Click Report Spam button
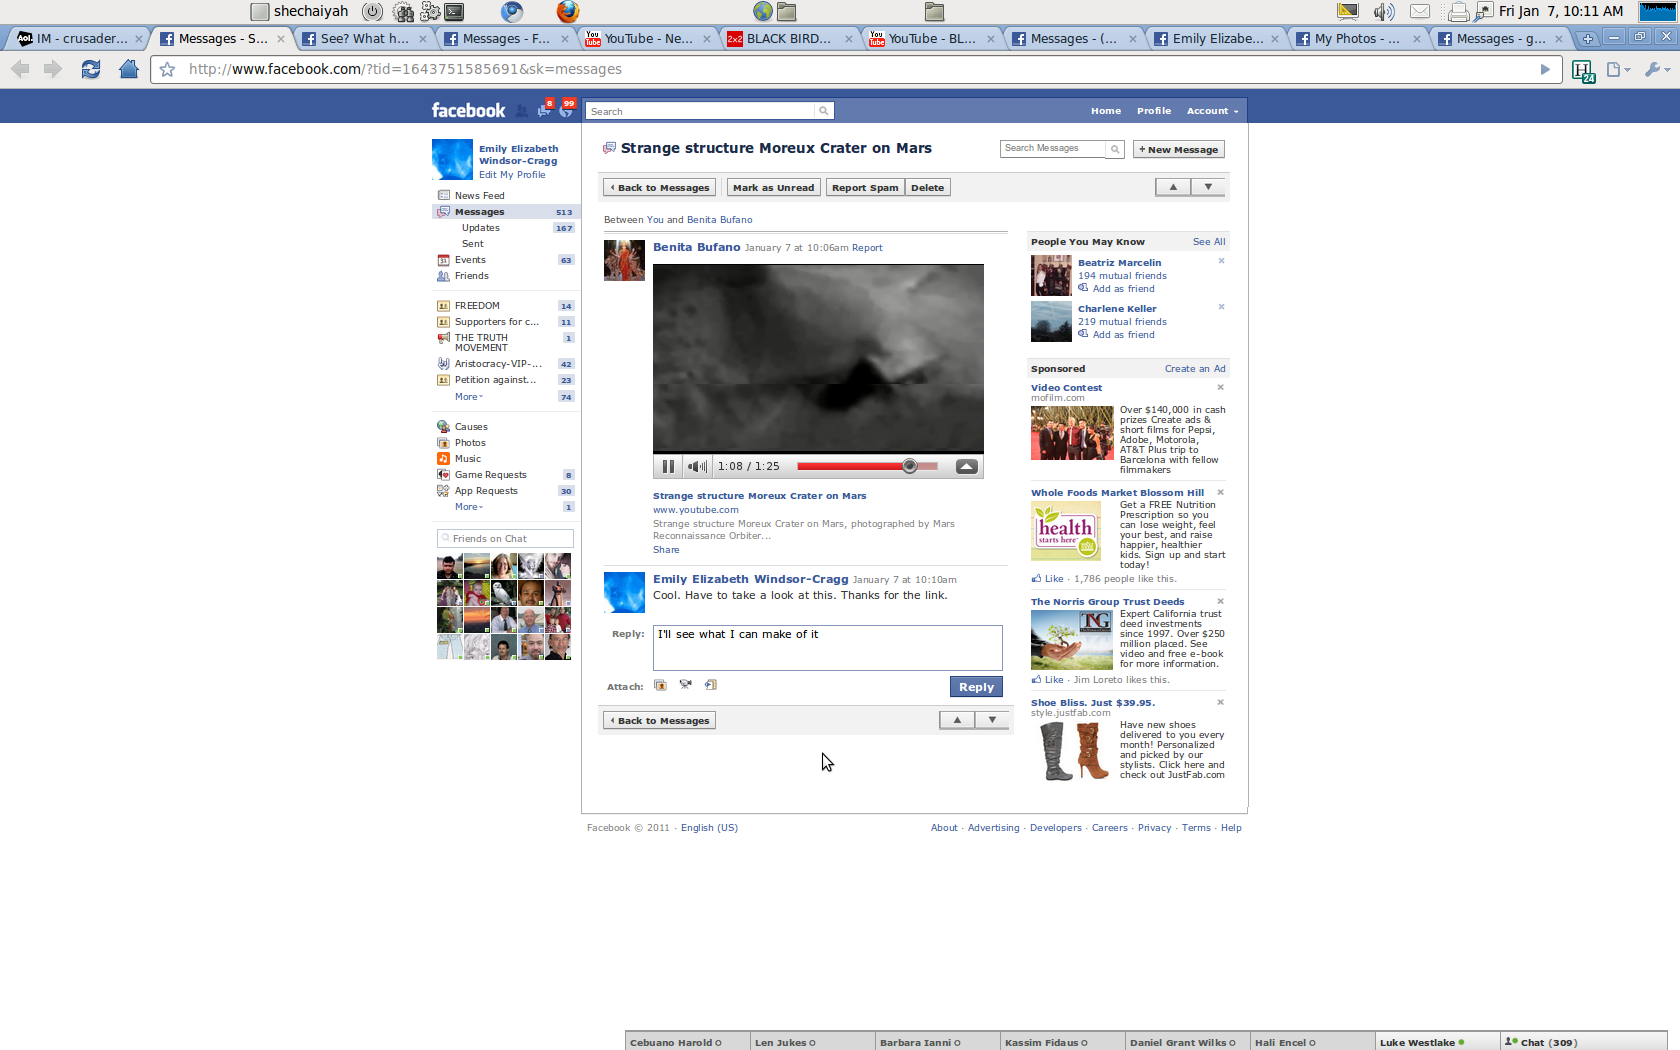Screen dimensions: 1680x1050 click(x=865, y=187)
